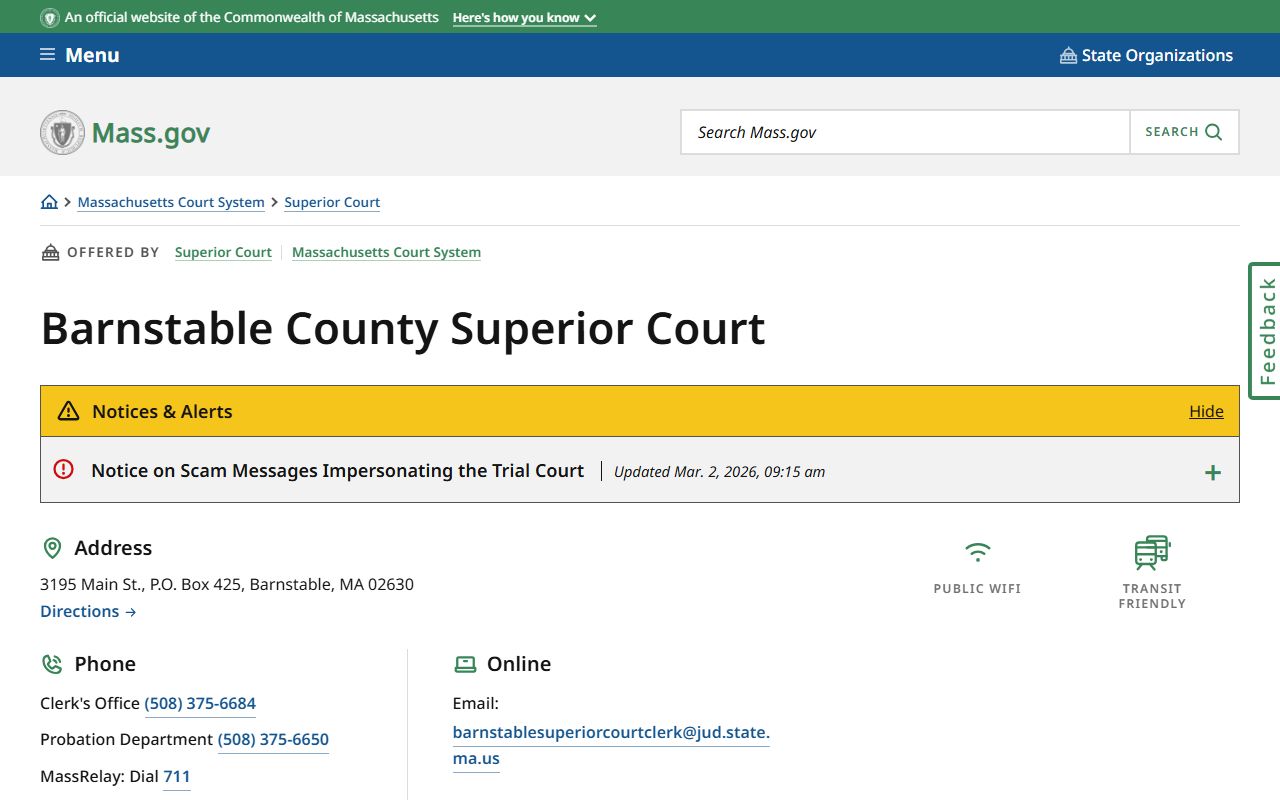Click the SEARCH button

(1184, 132)
